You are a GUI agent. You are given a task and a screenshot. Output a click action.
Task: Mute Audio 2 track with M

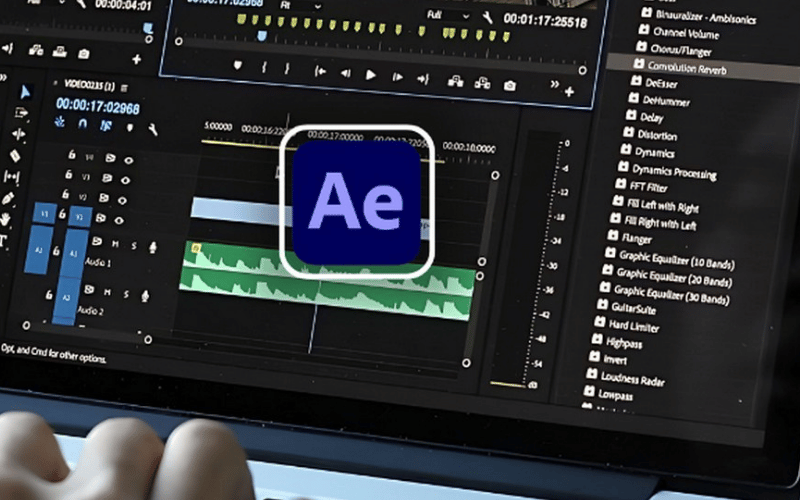[108, 292]
